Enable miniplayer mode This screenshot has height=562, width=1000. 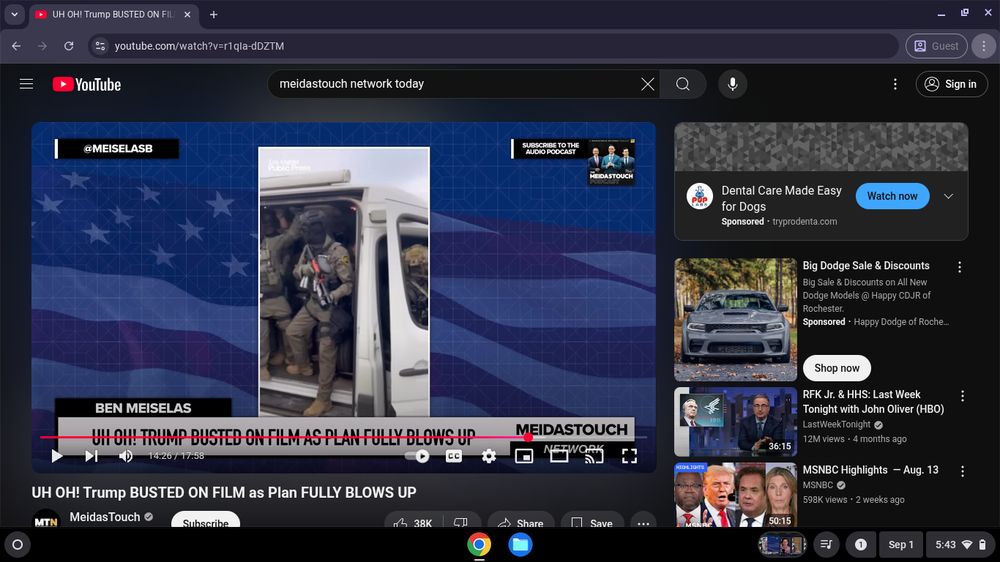pyautogui.click(x=524, y=455)
